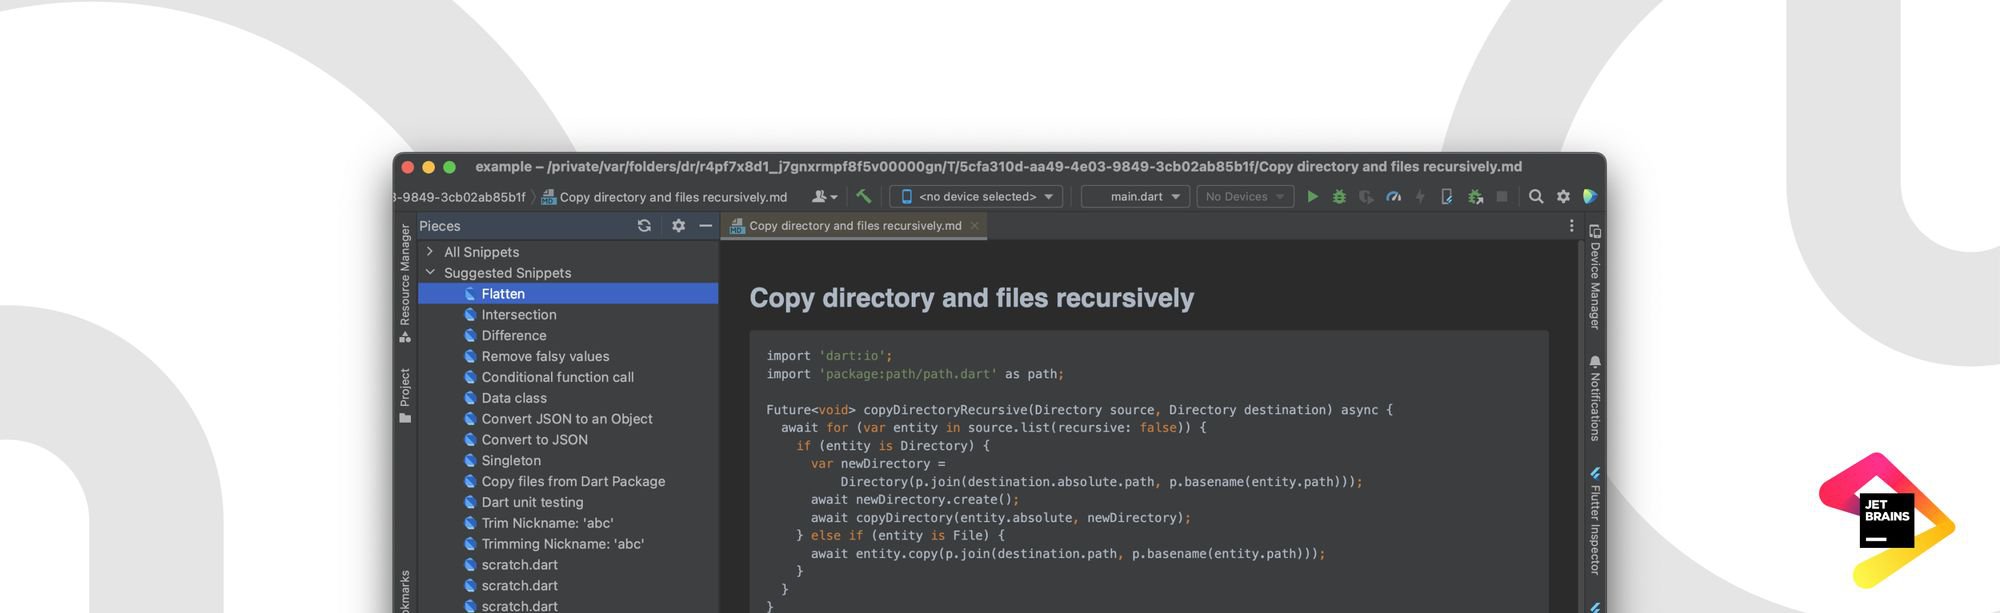Click the JetBrains logo badge
Viewport: 2000px width, 613px height.
(1887, 520)
